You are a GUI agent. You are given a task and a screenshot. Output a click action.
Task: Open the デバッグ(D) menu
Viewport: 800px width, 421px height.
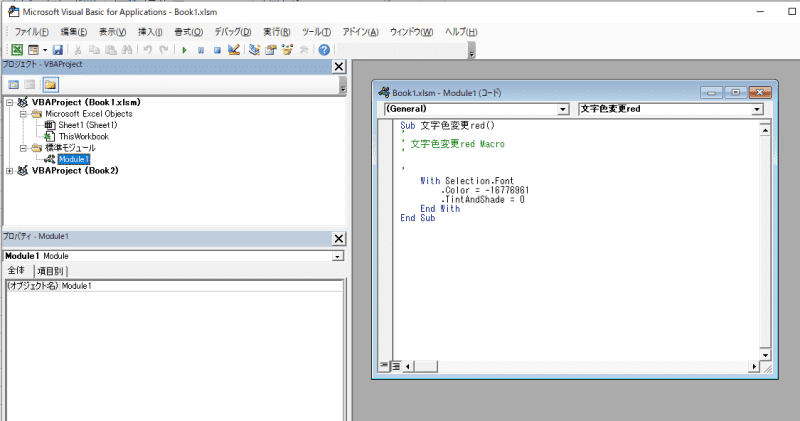tap(233, 32)
